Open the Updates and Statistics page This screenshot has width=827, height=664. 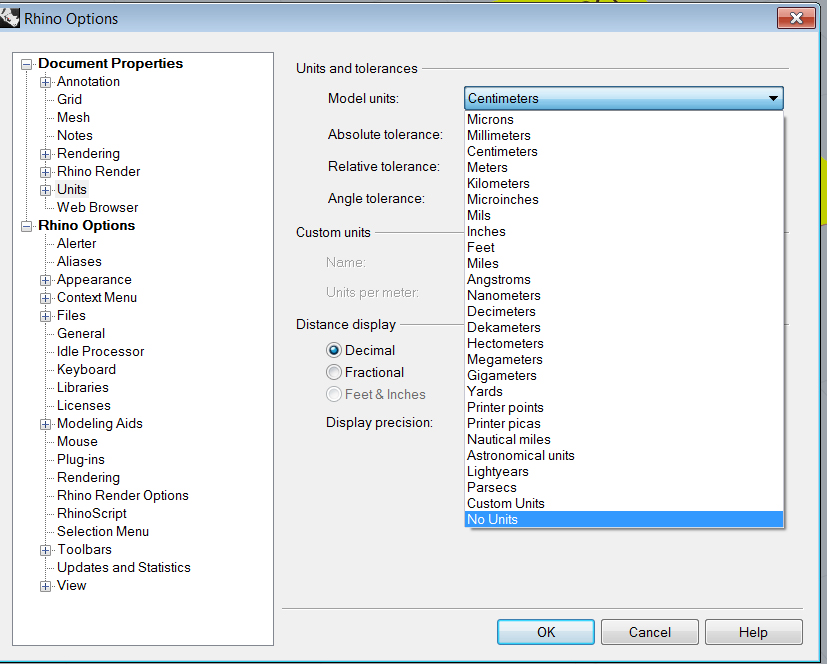pos(123,567)
